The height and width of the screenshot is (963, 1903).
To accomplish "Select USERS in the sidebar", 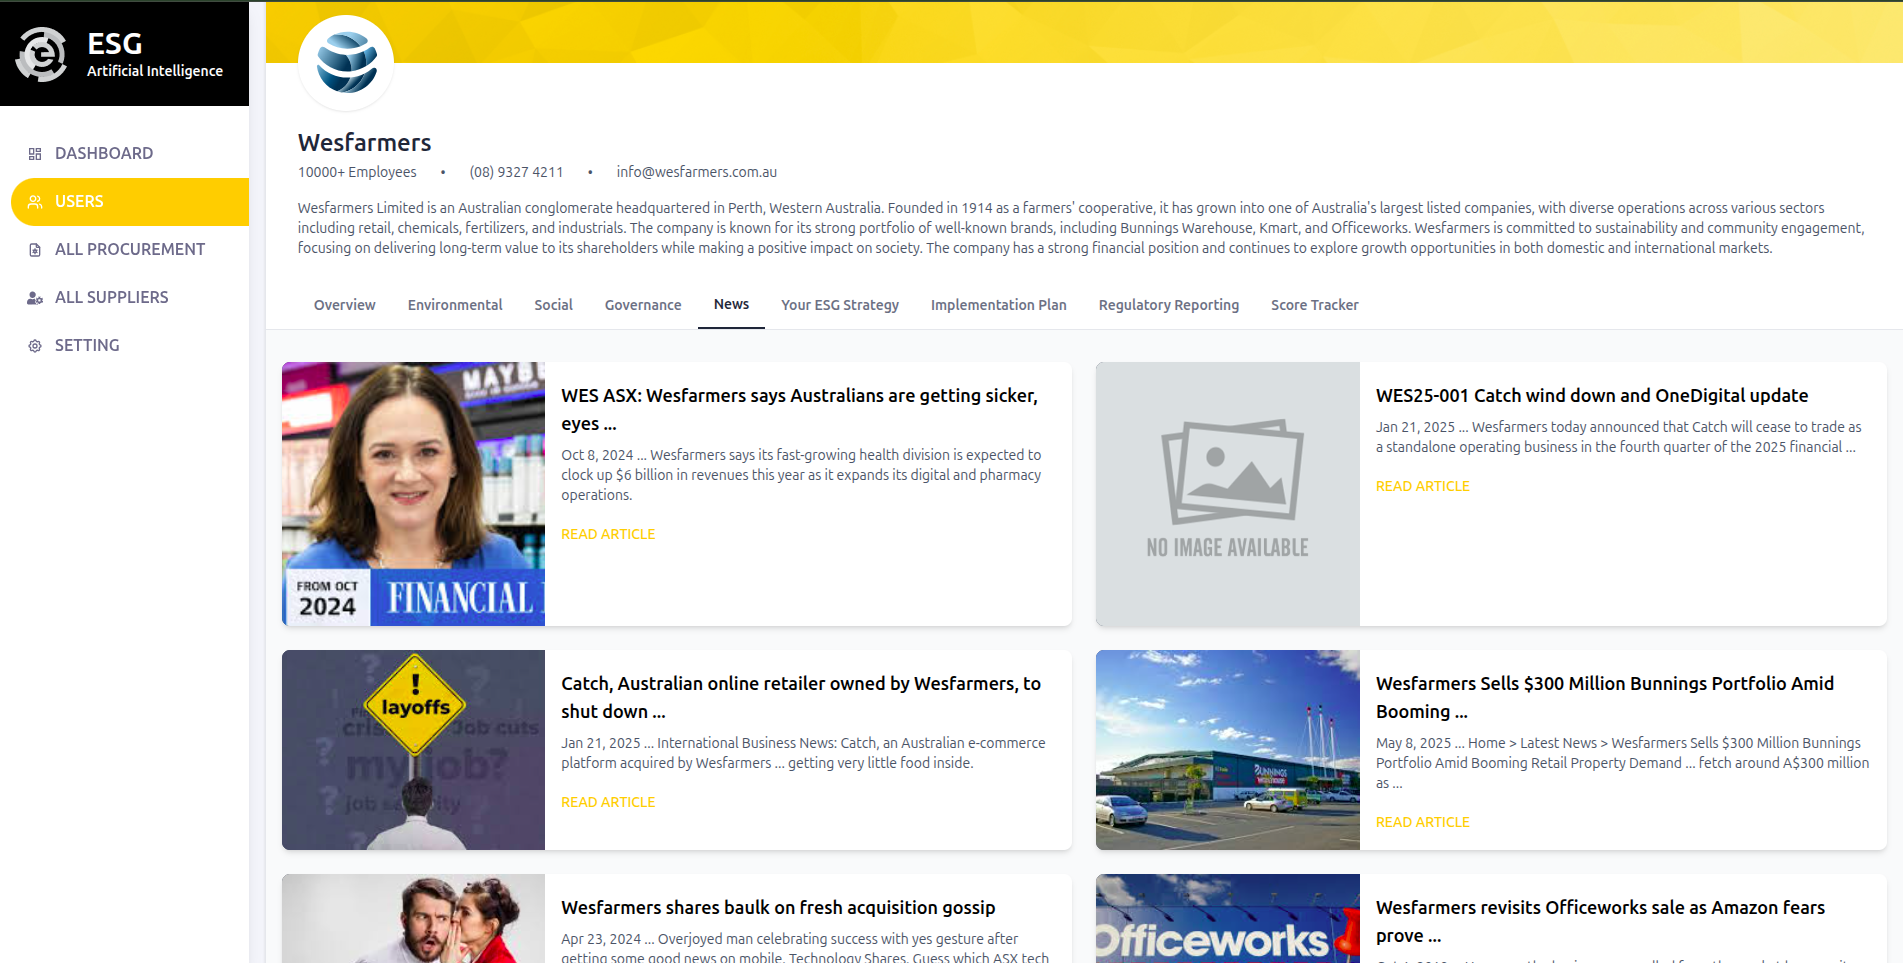I will coord(130,201).
